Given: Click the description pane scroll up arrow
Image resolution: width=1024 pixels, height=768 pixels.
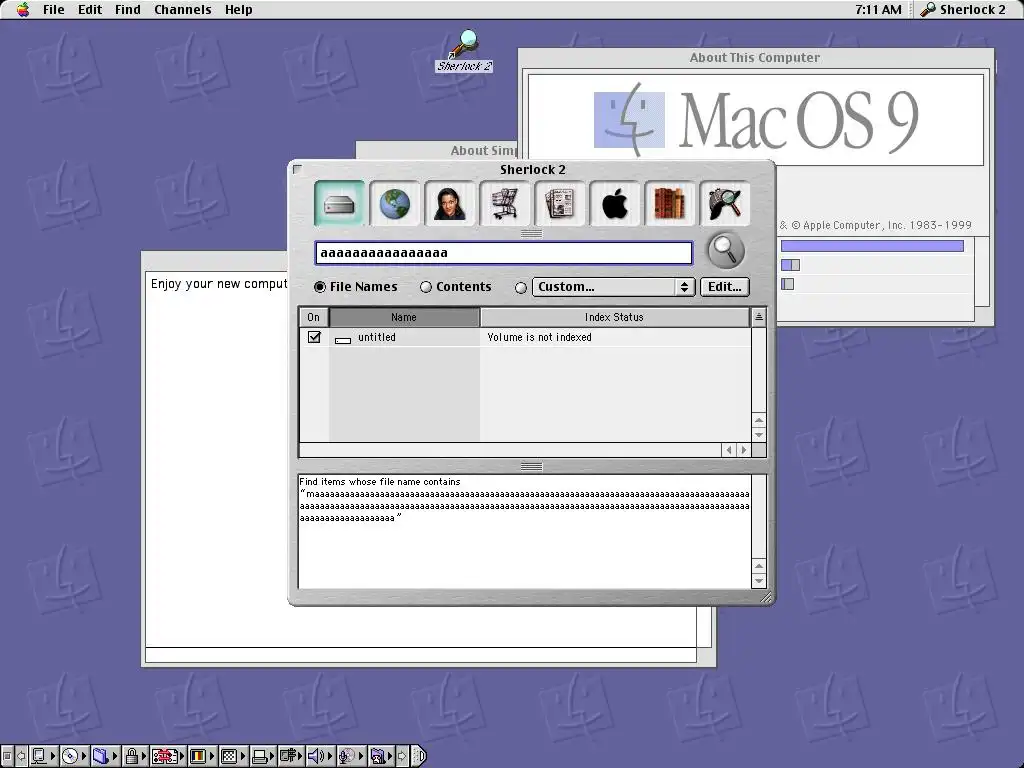Looking at the screenshot, I should 758,566.
